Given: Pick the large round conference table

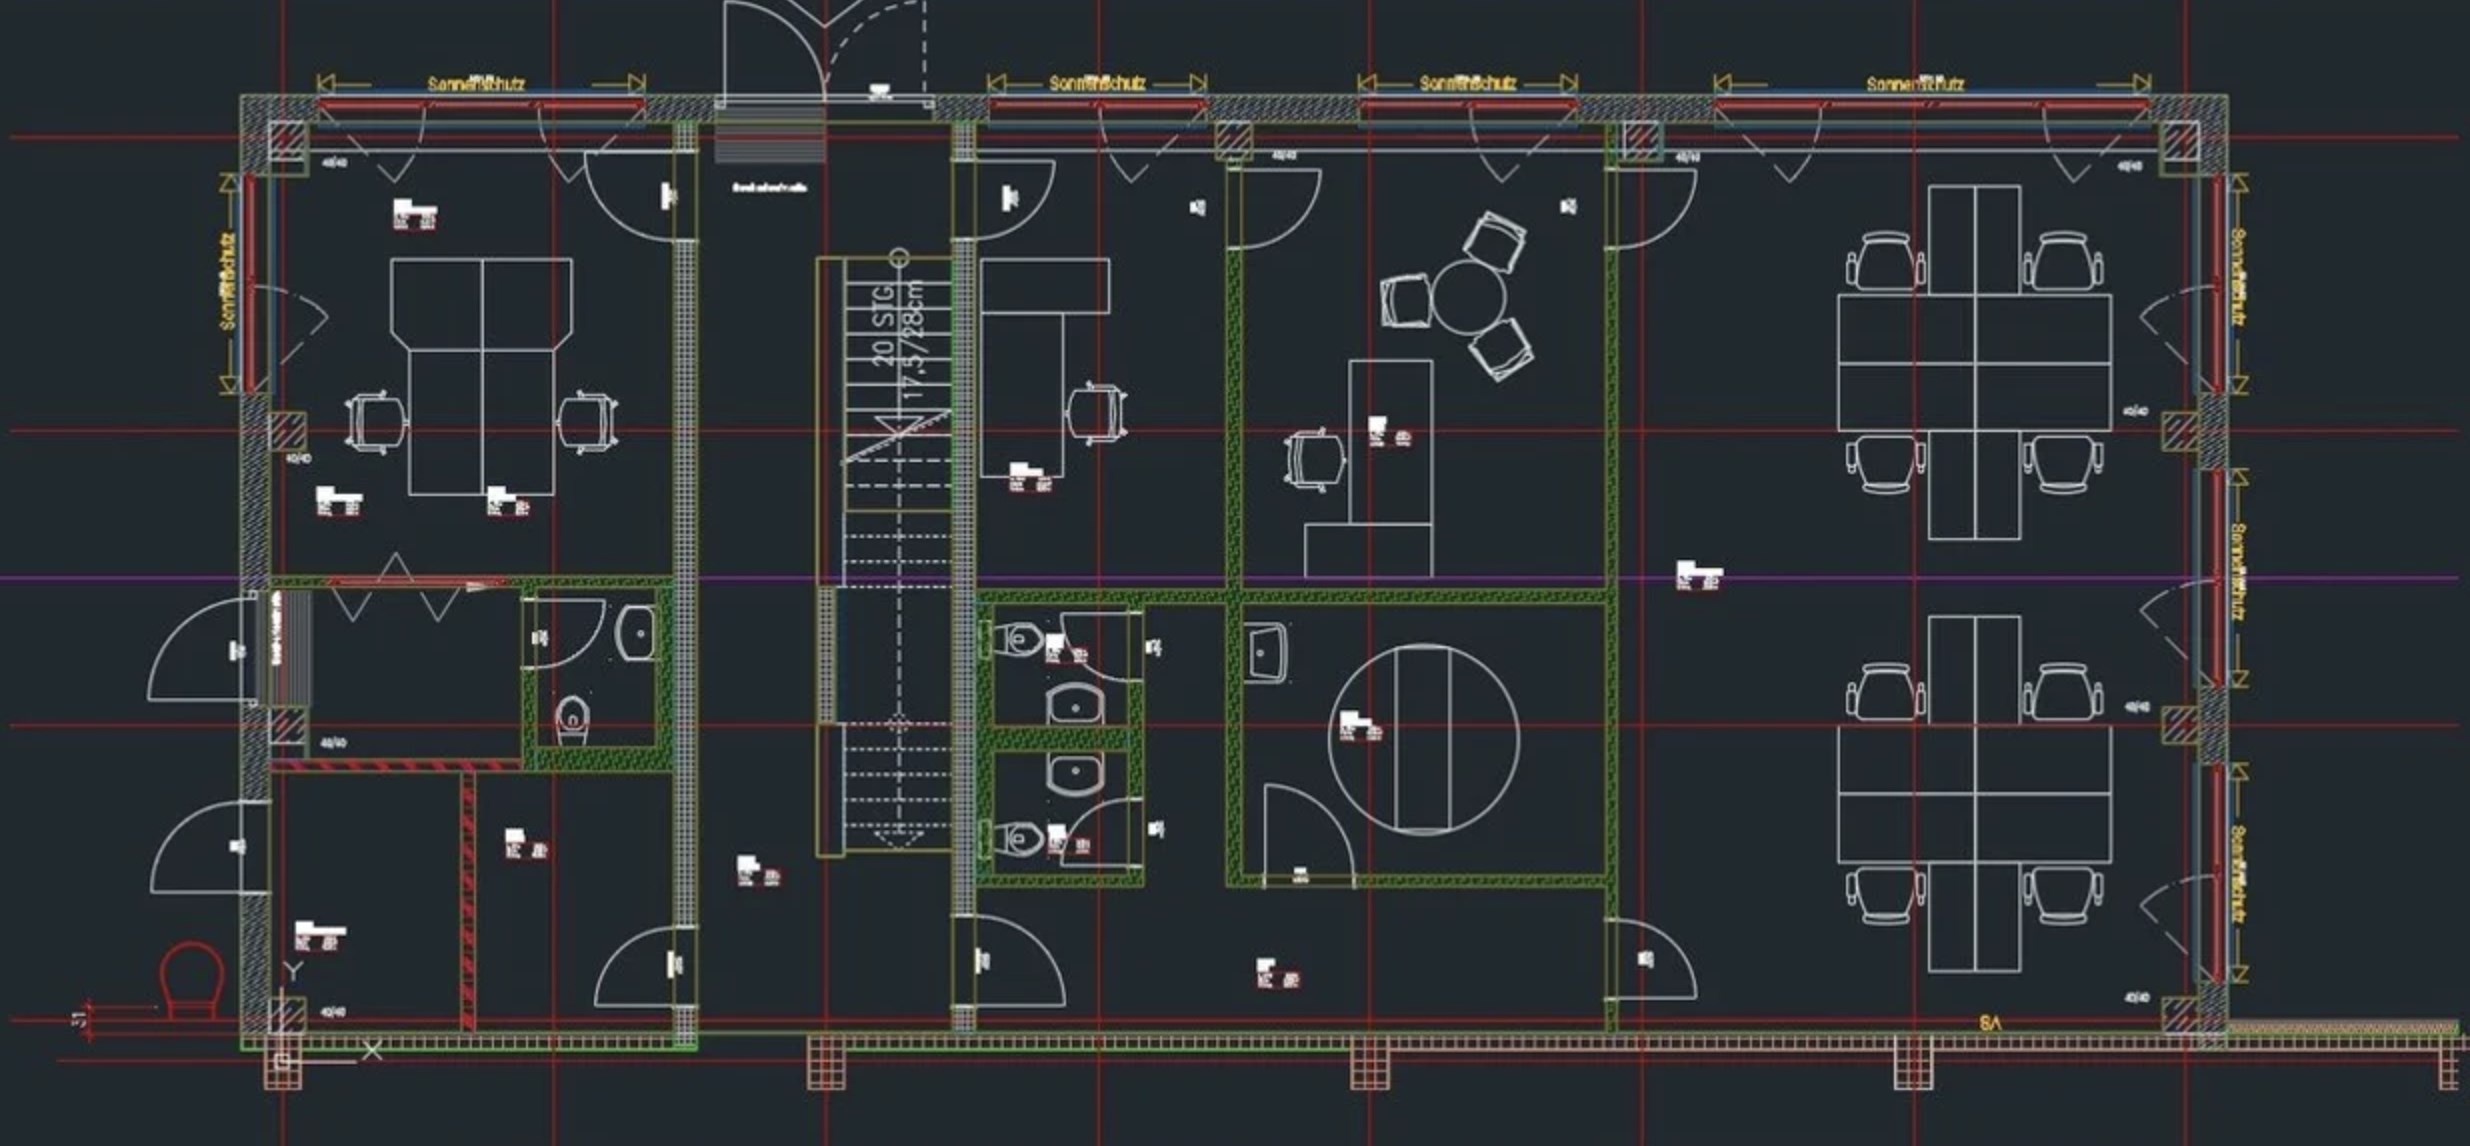Looking at the screenshot, I should pyautogui.click(x=1423, y=739).
